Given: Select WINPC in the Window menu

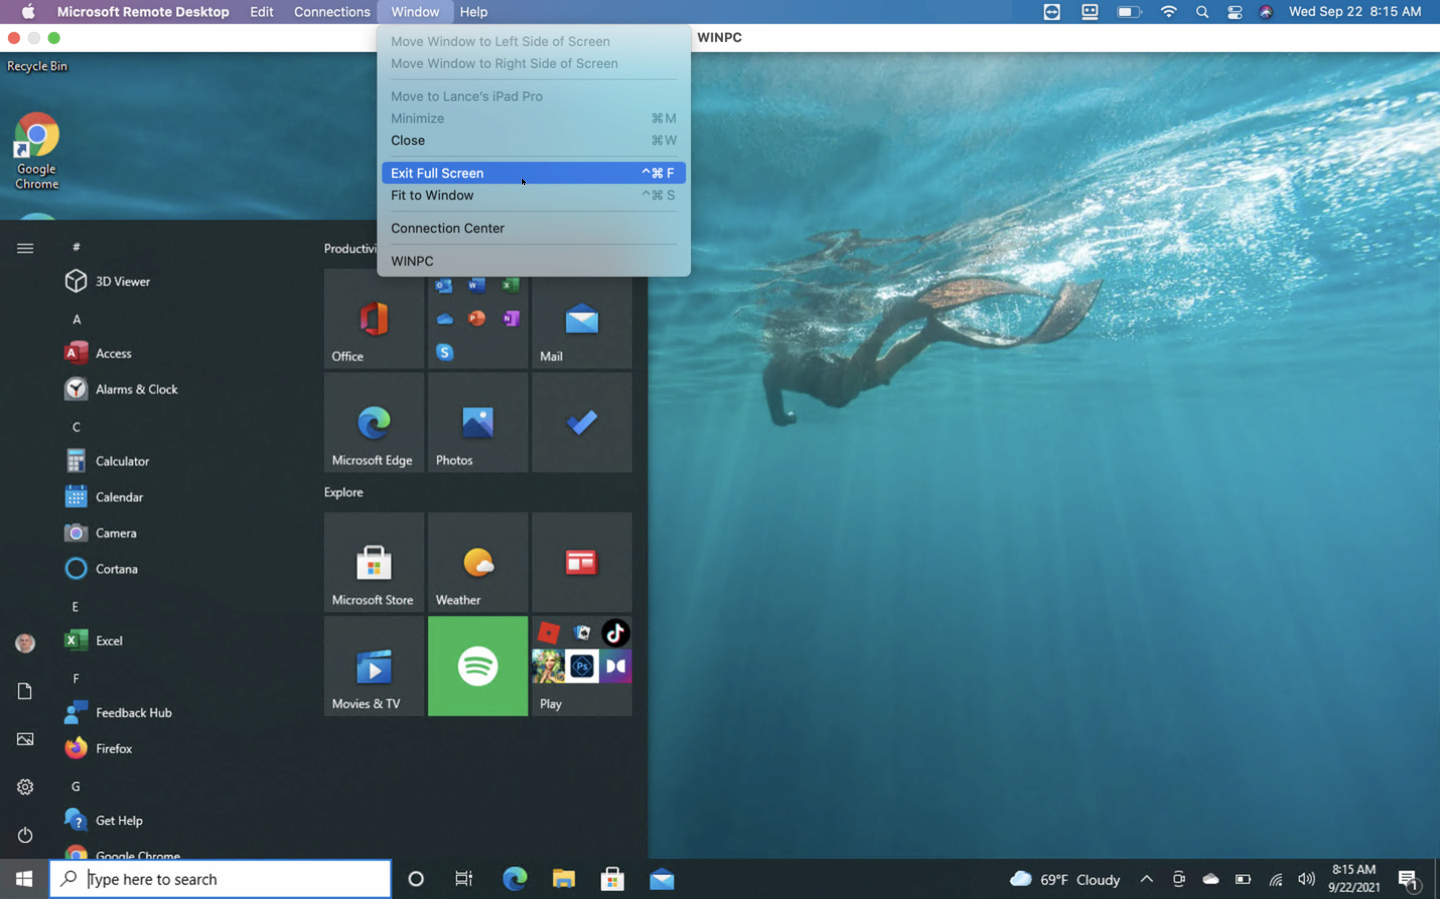Looking at the screenshot, I should point(533,261).
